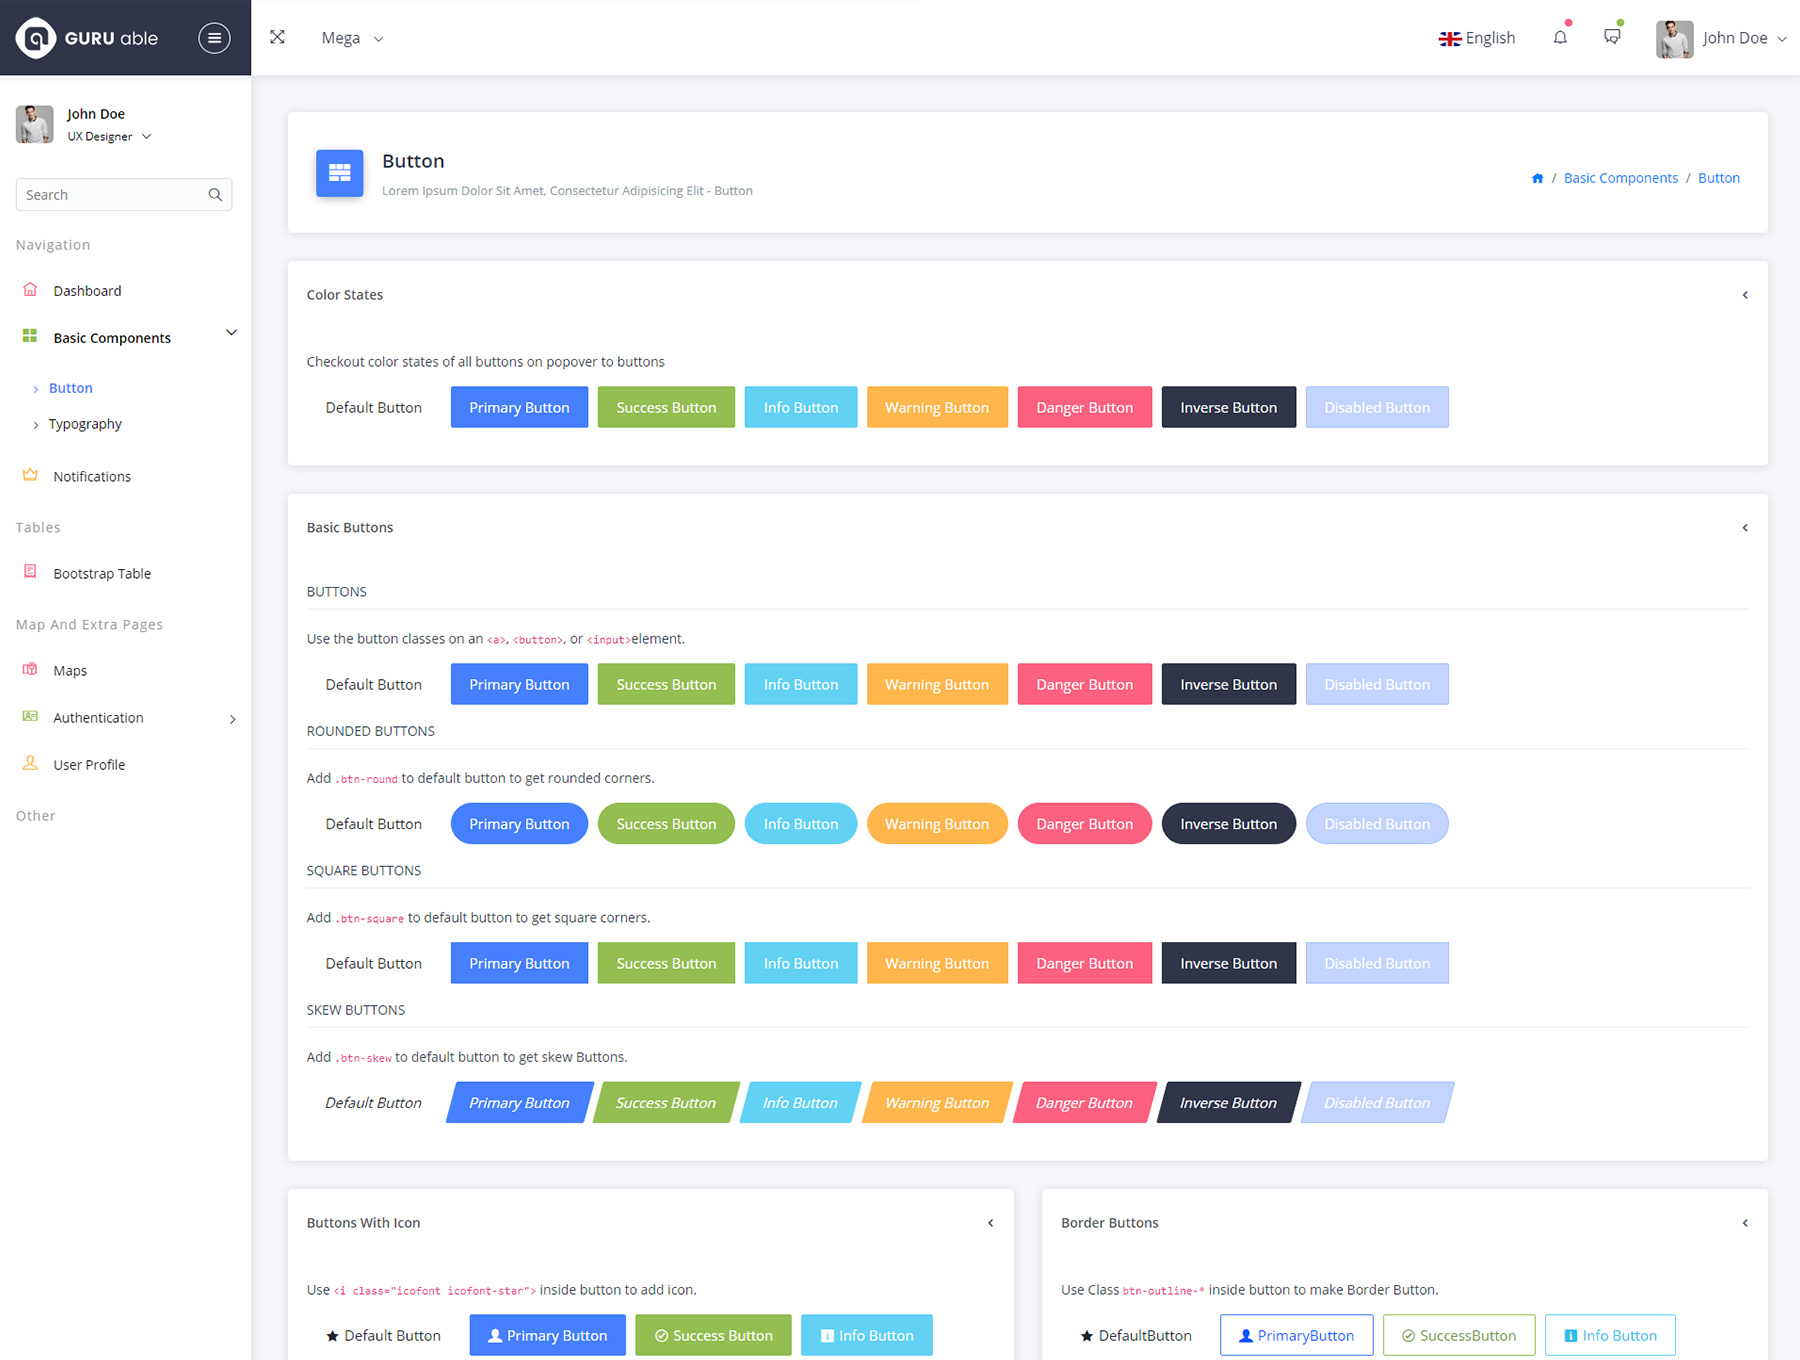Click the Maps sidebar icon
Image resolution: width=1800 pixels, height=1360 pixels.
(x=30, y=670)
